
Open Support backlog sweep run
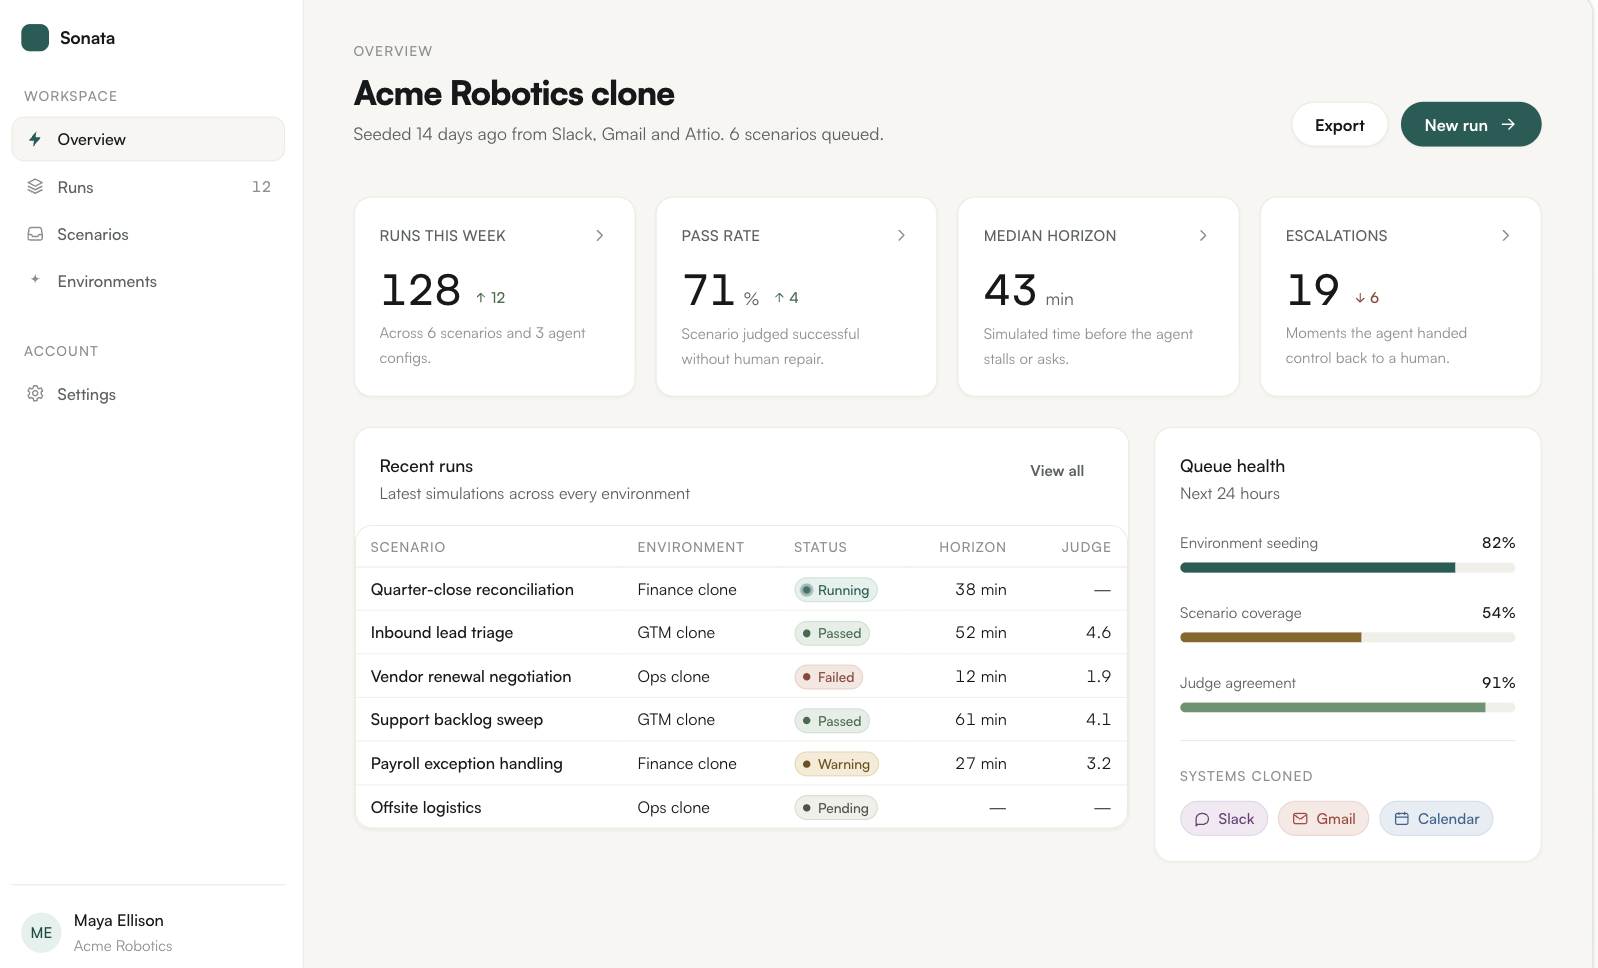click(x=741, y=720)
